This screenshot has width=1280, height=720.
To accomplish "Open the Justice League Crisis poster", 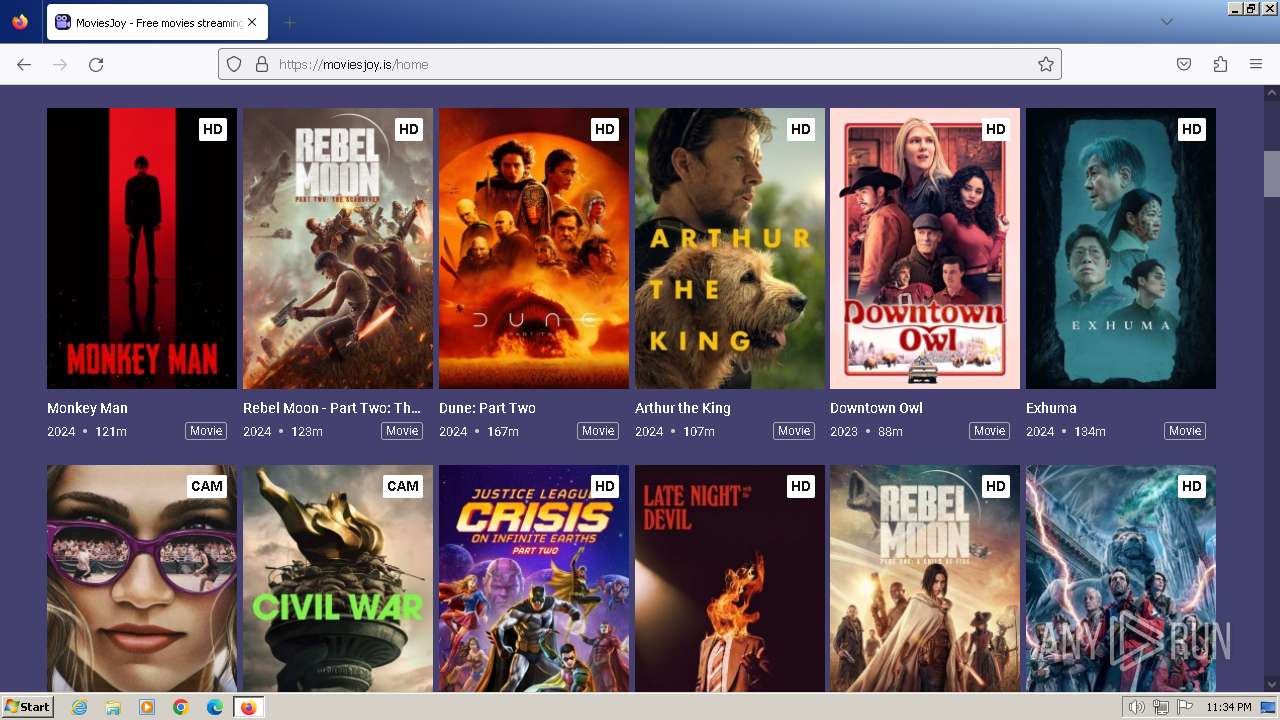I will click(534, 578).
